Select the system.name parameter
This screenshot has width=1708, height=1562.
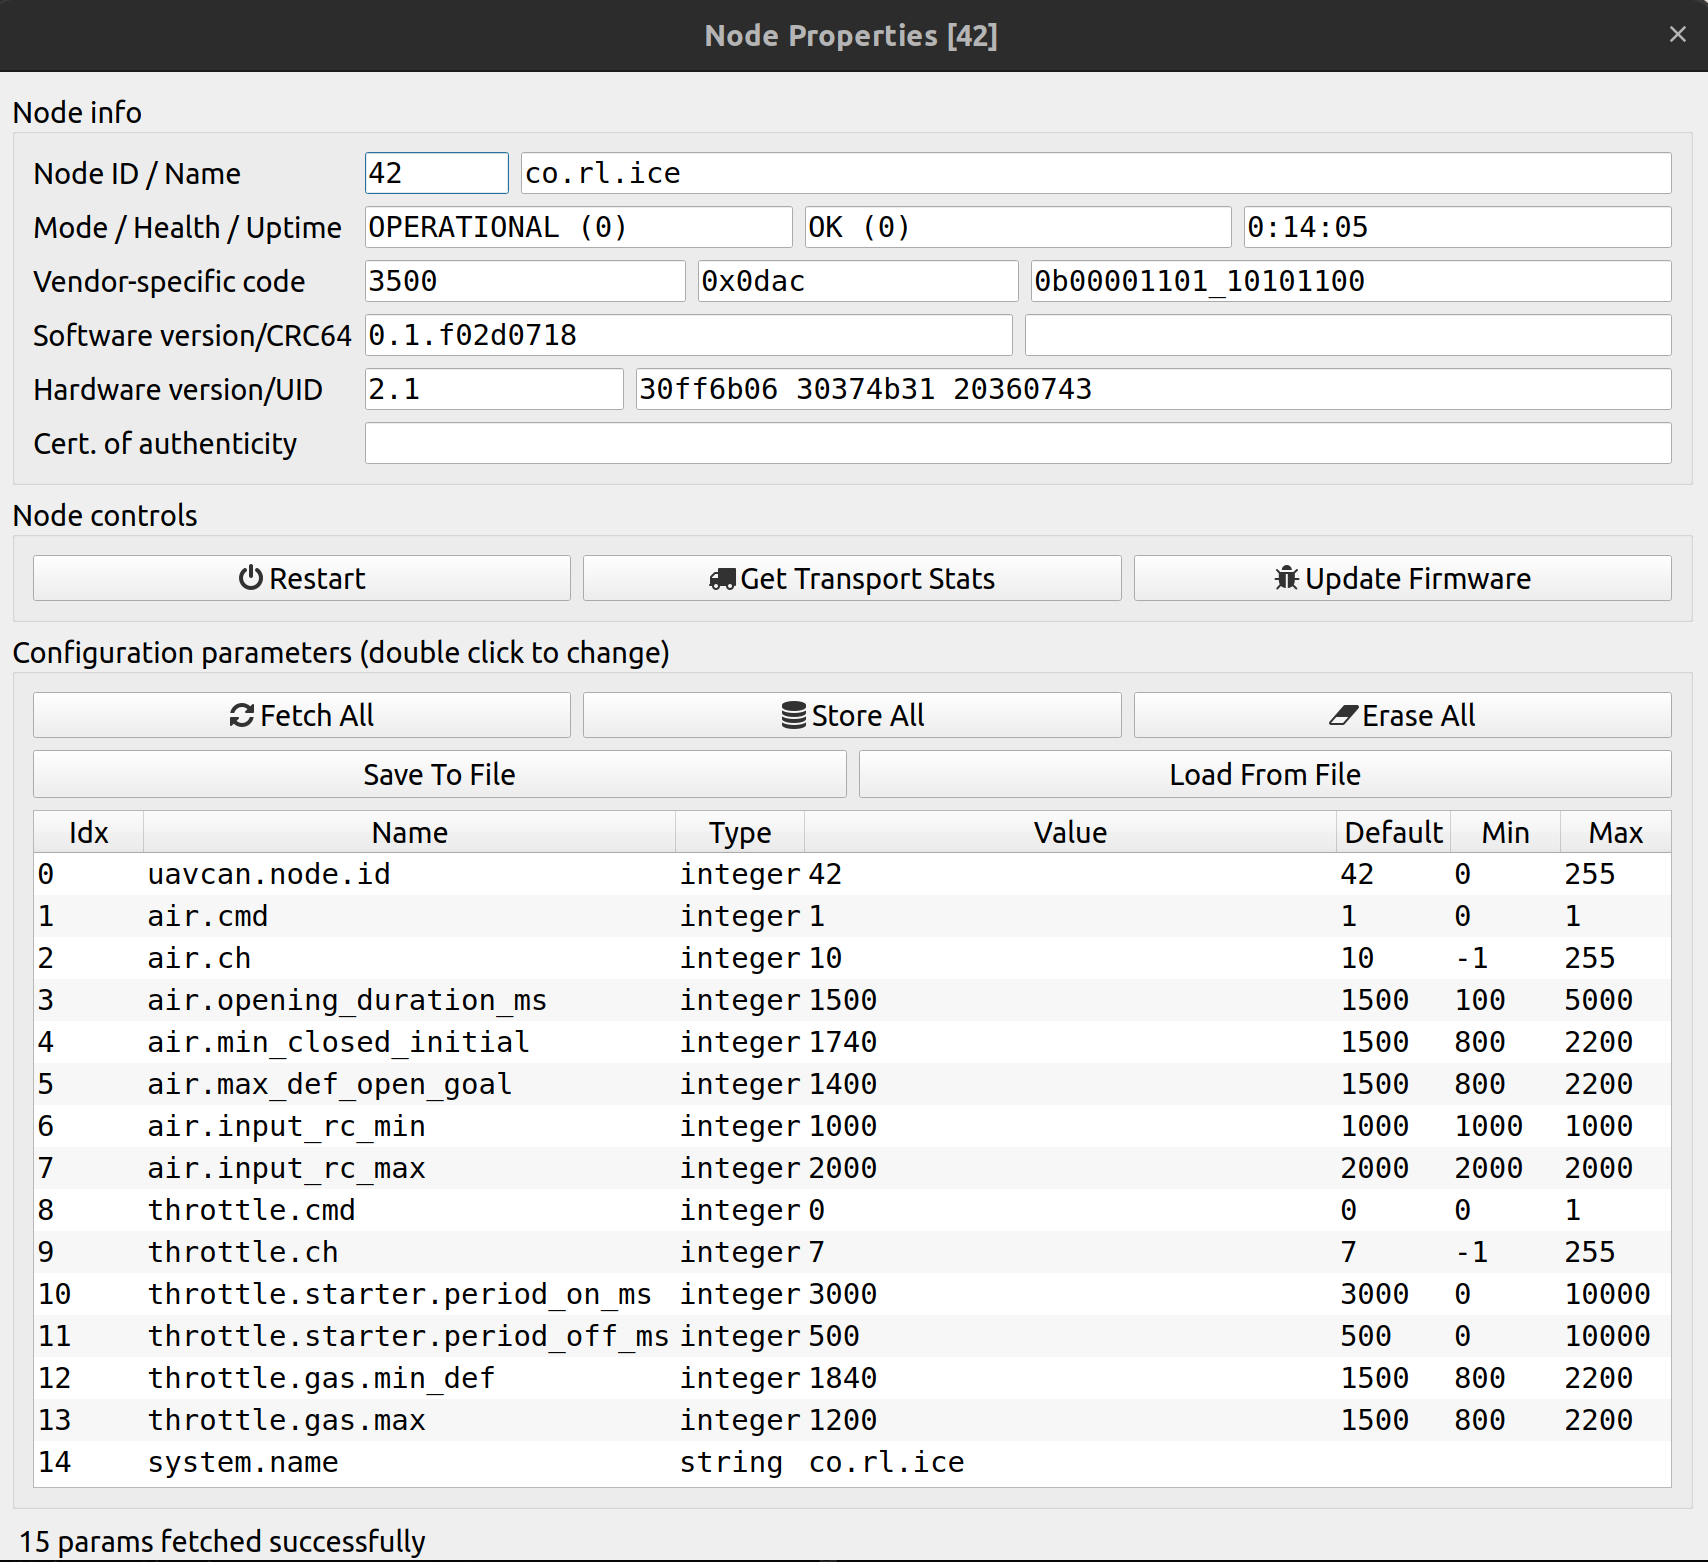(243, 1462)
